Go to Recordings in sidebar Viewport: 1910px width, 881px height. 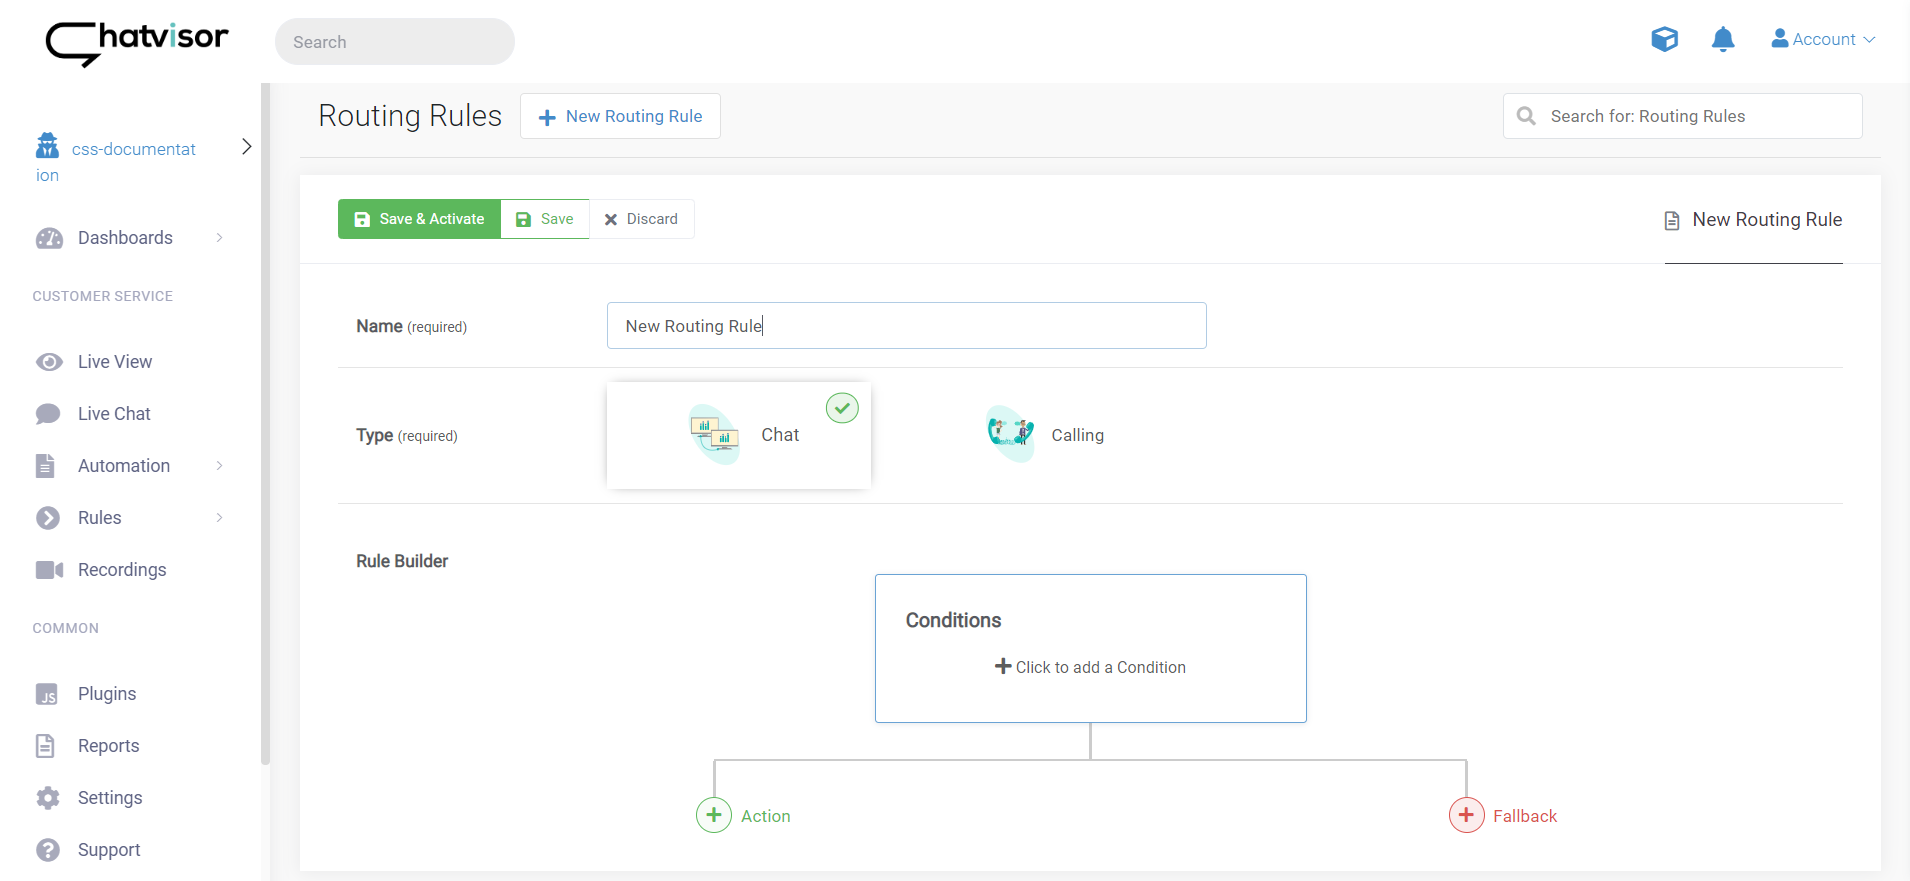pos(122,570)
